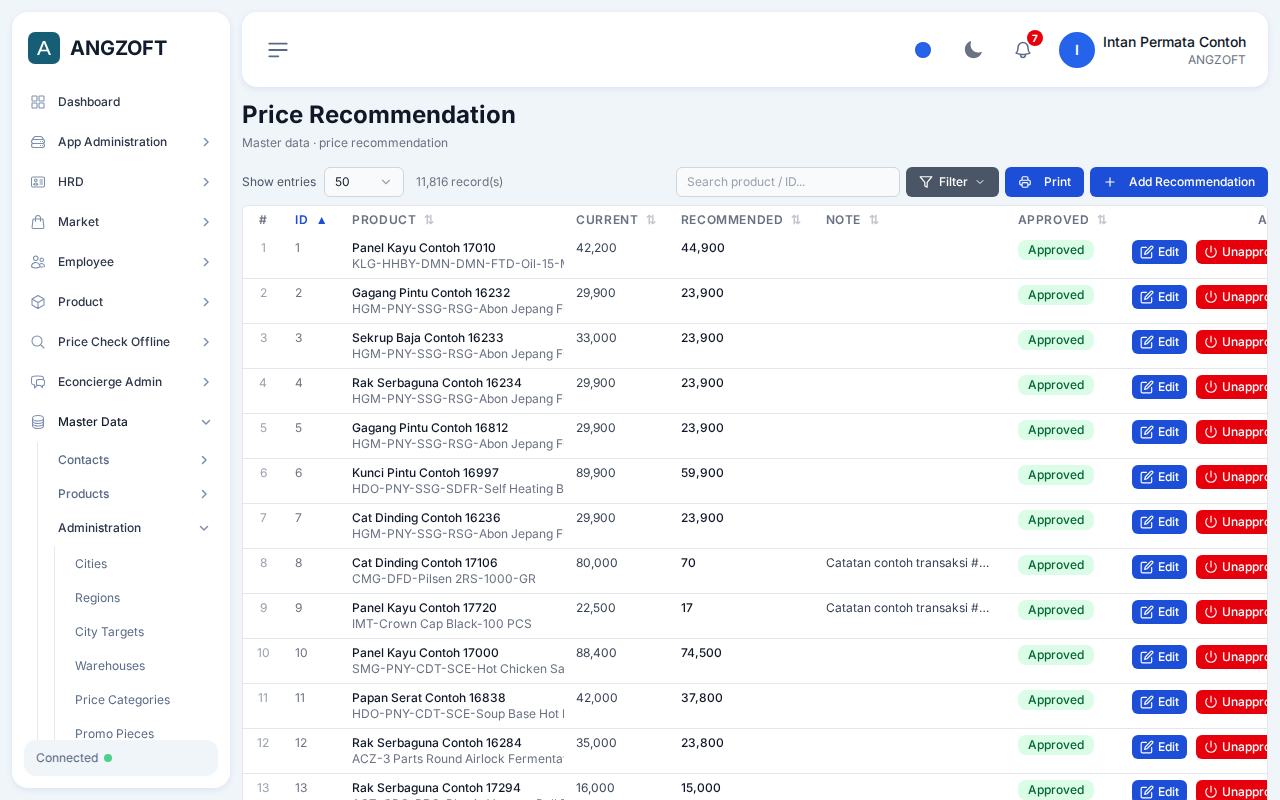Expand Market sidebar section
The image size is (1280, 800).
click(x=121, y=222)
